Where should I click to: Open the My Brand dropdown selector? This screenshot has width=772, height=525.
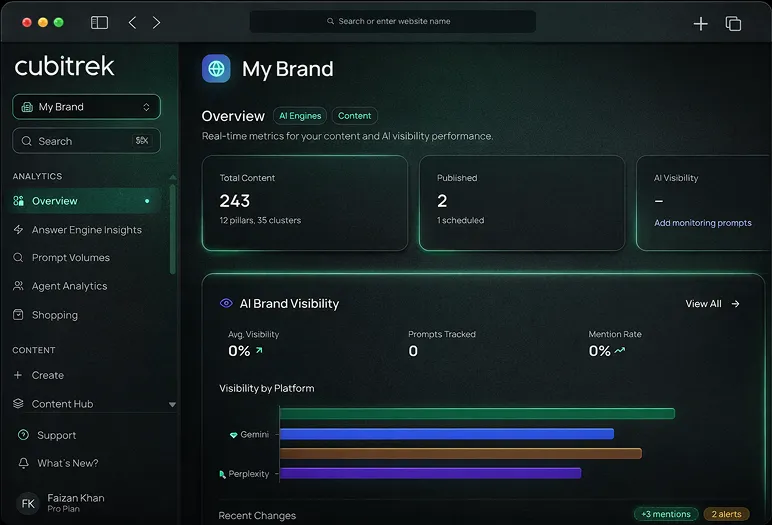(x=86, y=107)
